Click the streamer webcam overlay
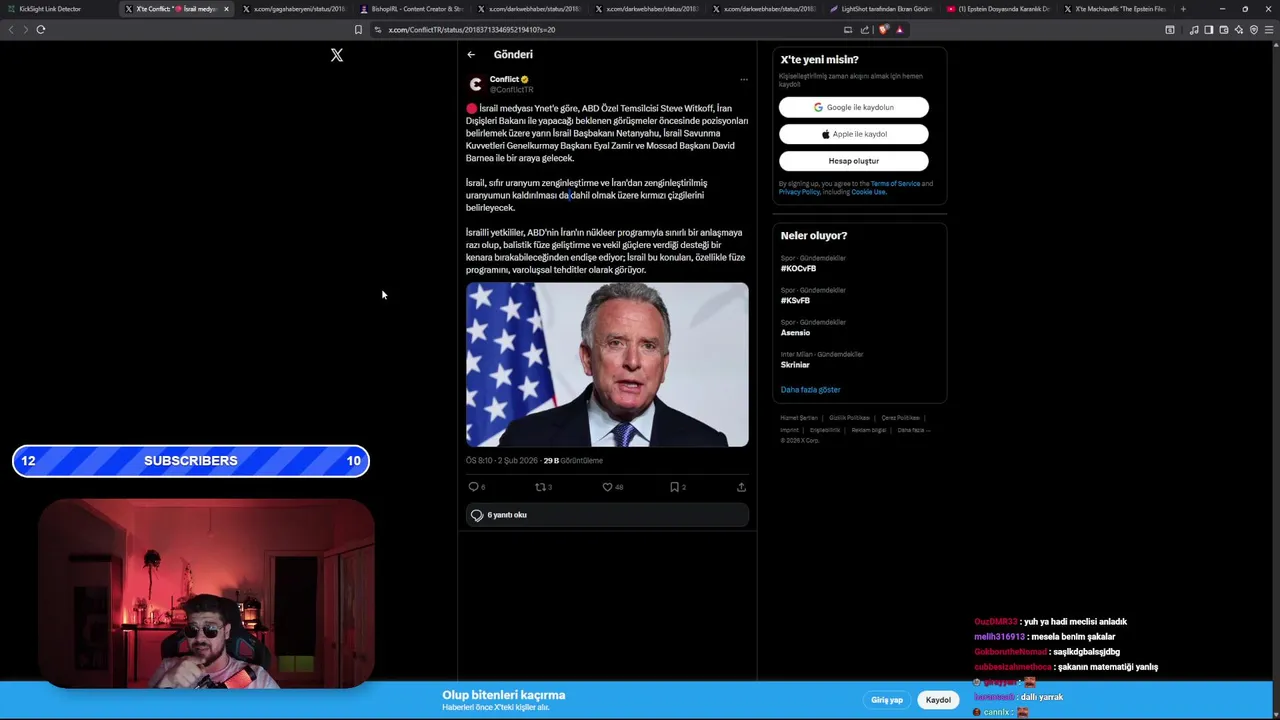The image size is (1280, 720). pos(207,594)
